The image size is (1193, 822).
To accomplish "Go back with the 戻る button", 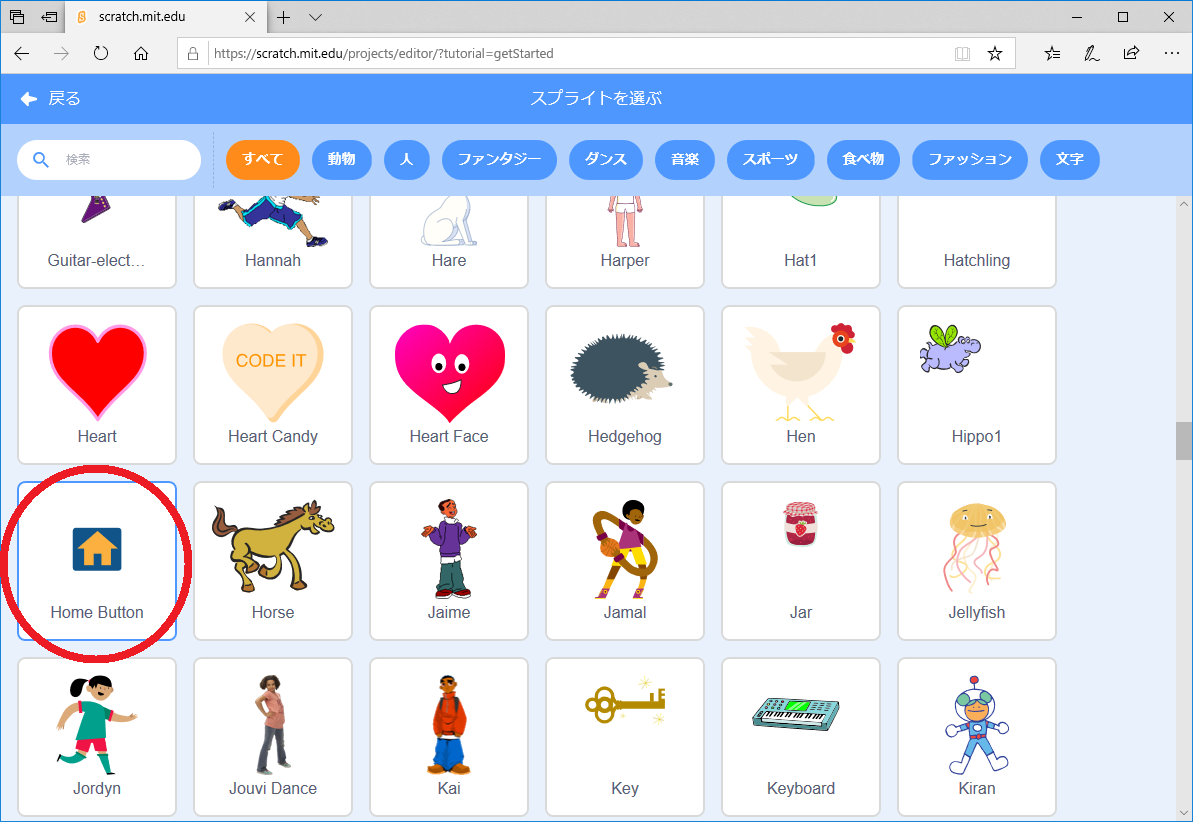I will (x=50, y=98).
